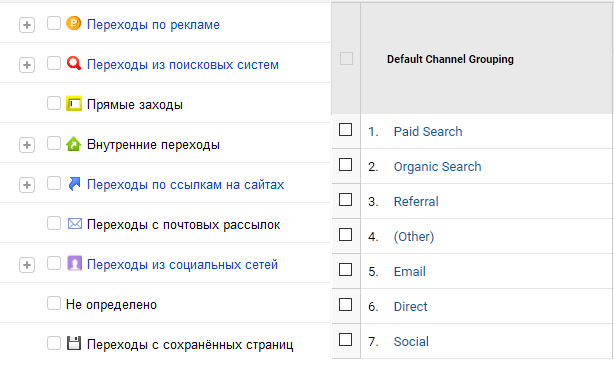Click the Переходы с сохранённых страниц label

(x=190, y=344)
